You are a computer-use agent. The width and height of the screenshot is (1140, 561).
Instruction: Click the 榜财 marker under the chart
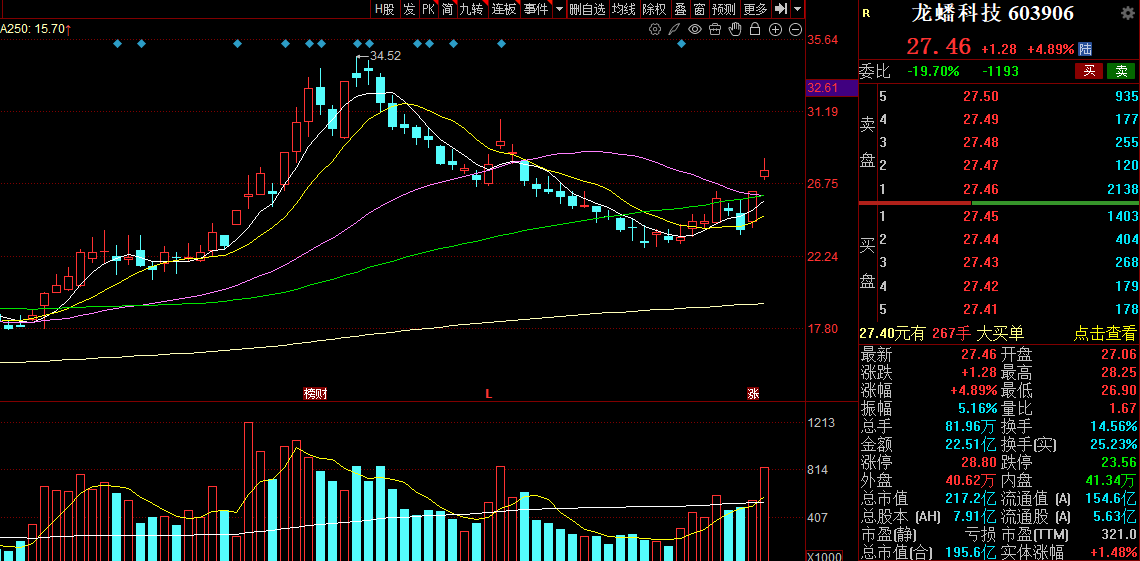tap(315, 394)
